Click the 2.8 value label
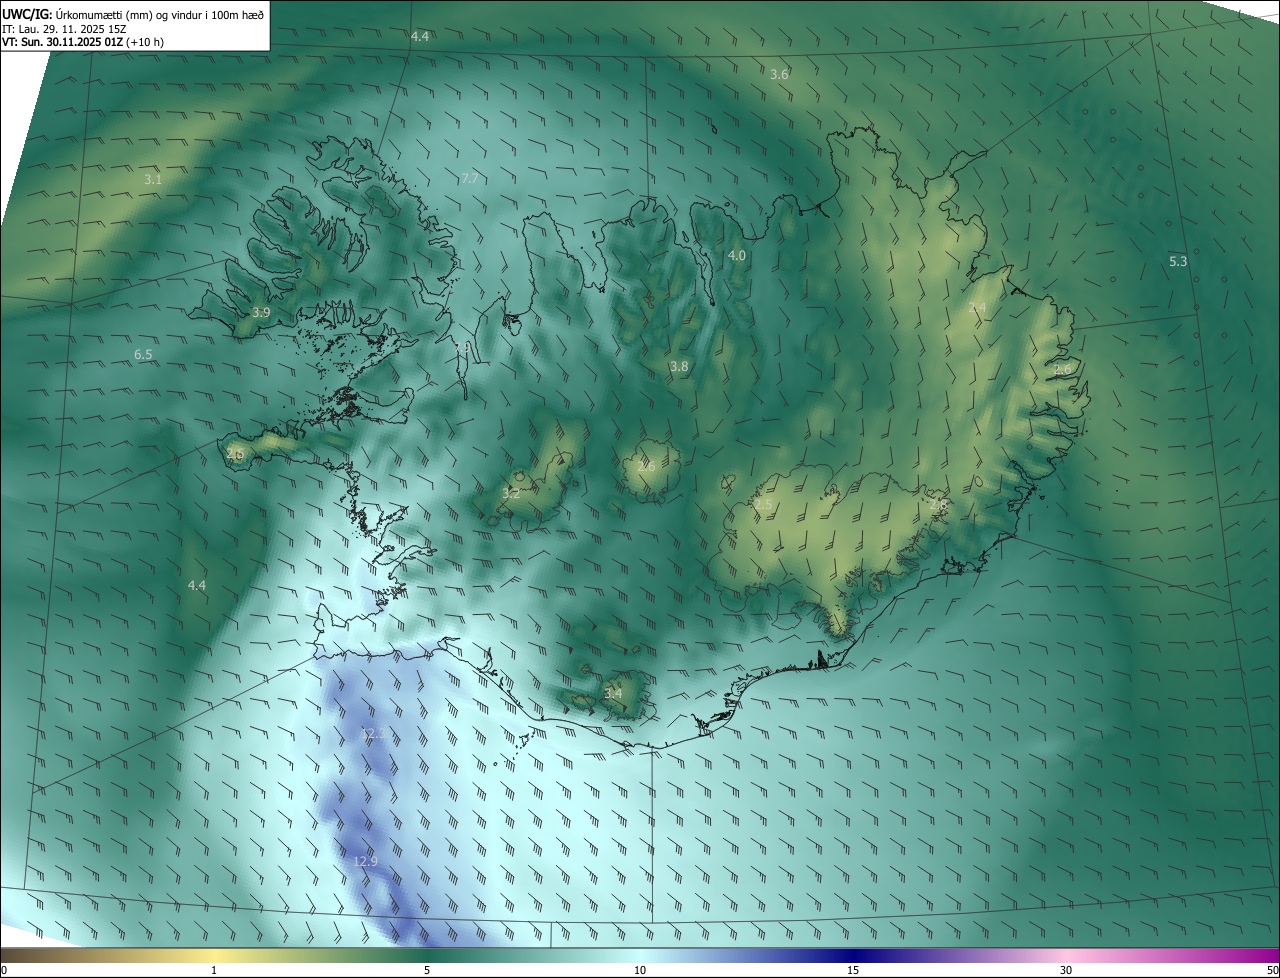 938,505
